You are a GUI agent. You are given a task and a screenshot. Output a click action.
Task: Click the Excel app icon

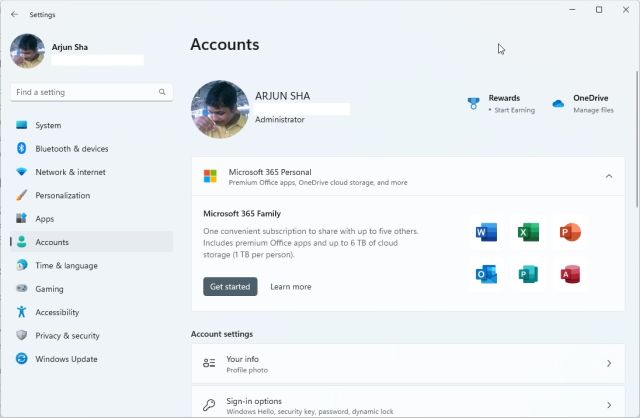click(x=529, y=232)
